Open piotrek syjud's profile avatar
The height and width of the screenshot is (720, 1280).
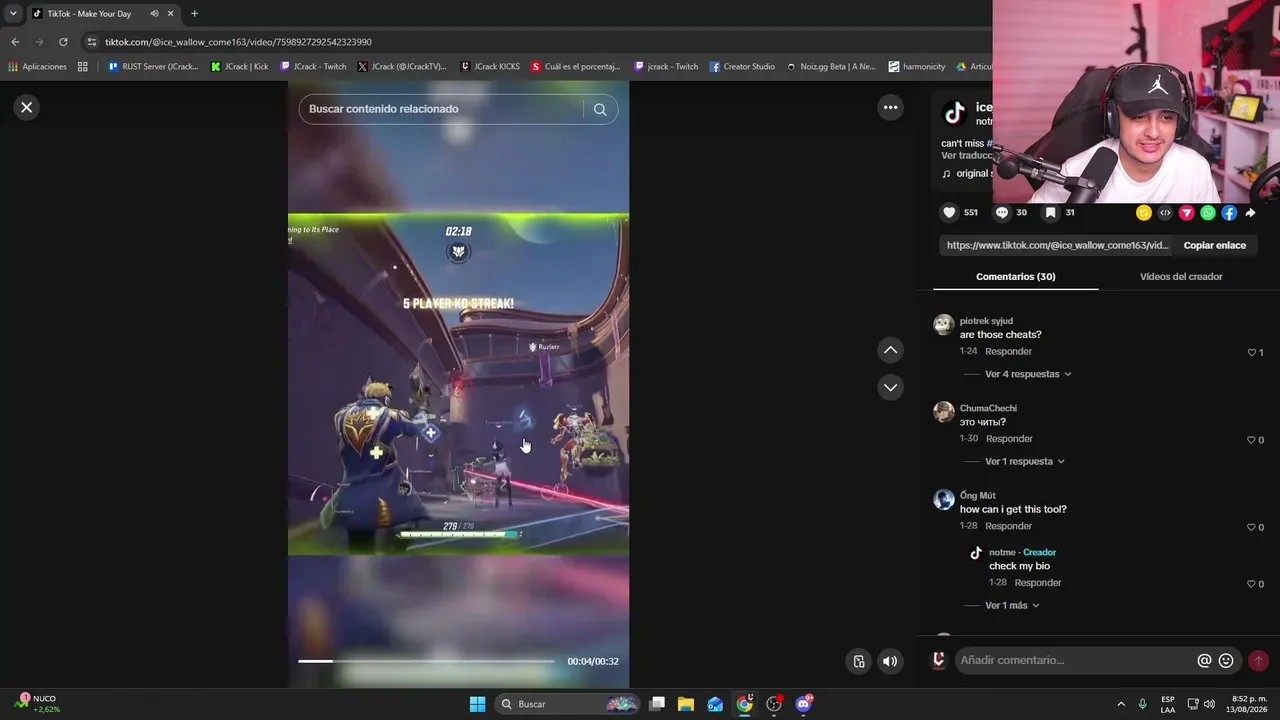tap(943, 324)
